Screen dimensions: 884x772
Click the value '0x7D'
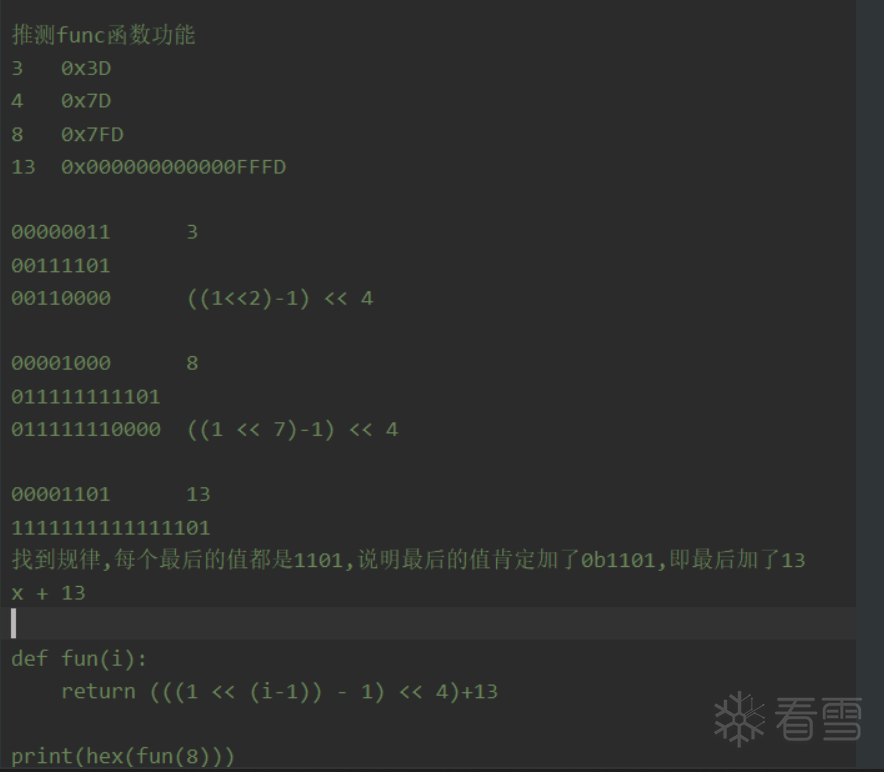coord(86,101)
